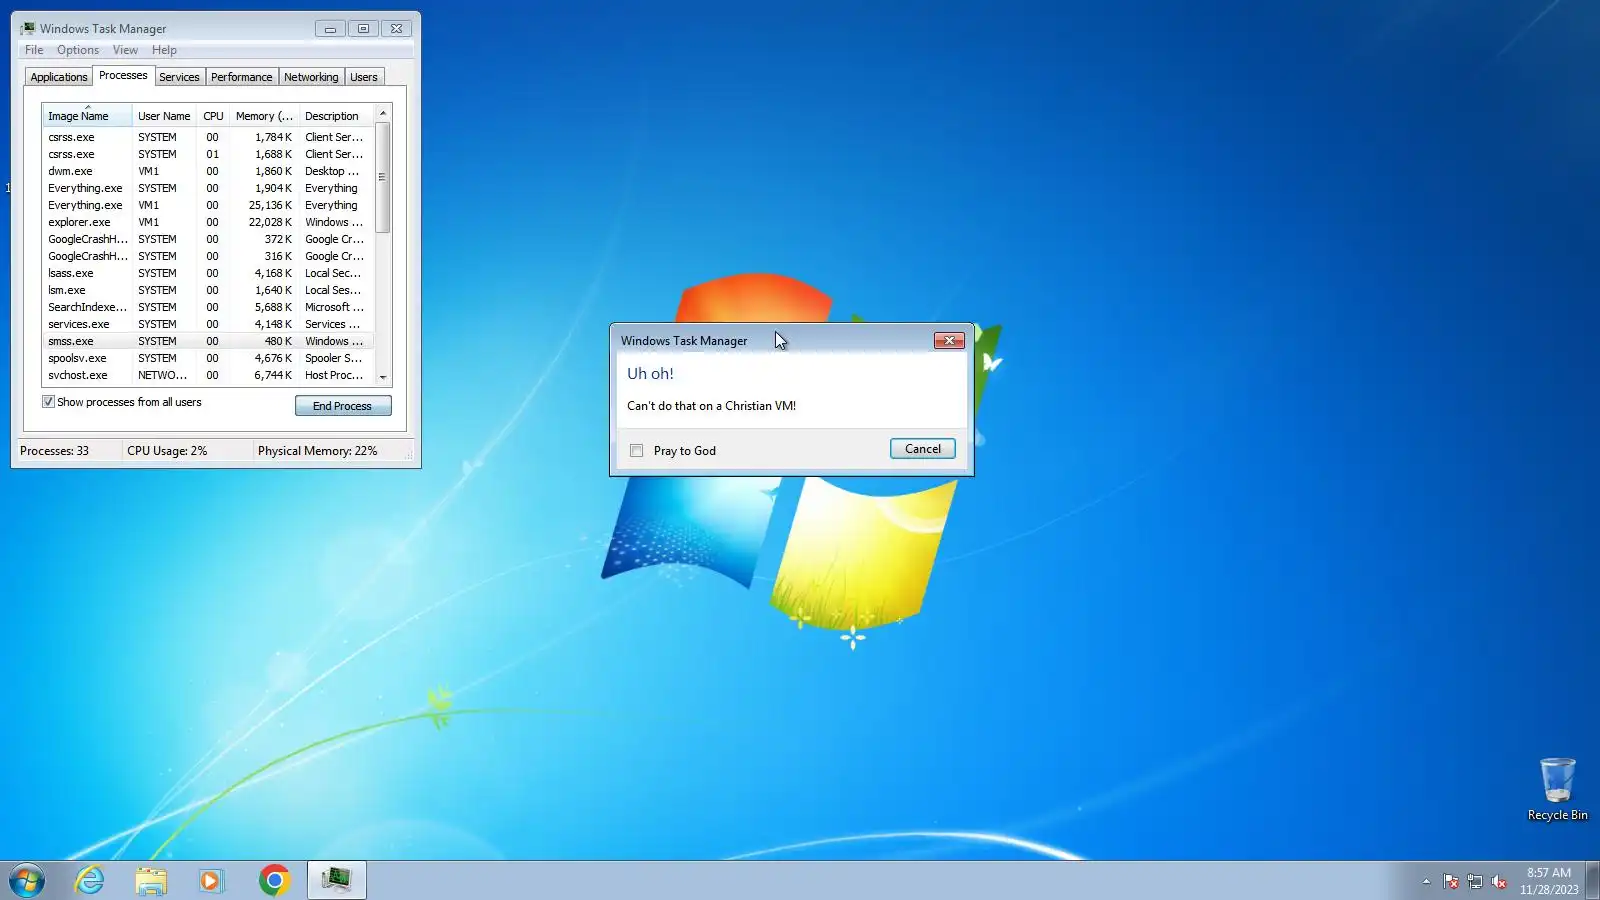Screen dimensions: 1600x900
Task: Sort by the CPU column header
Action: 213,116
